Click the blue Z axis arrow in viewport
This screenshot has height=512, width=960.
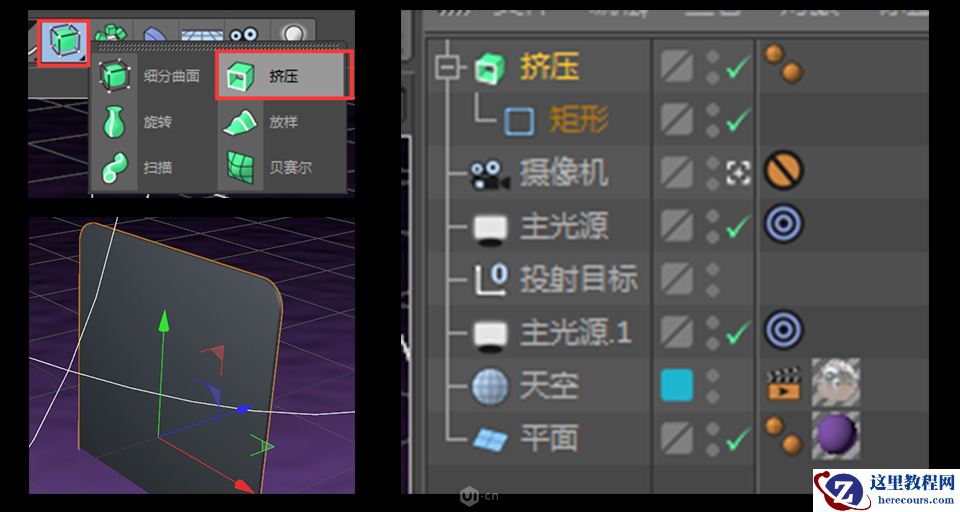242,408
